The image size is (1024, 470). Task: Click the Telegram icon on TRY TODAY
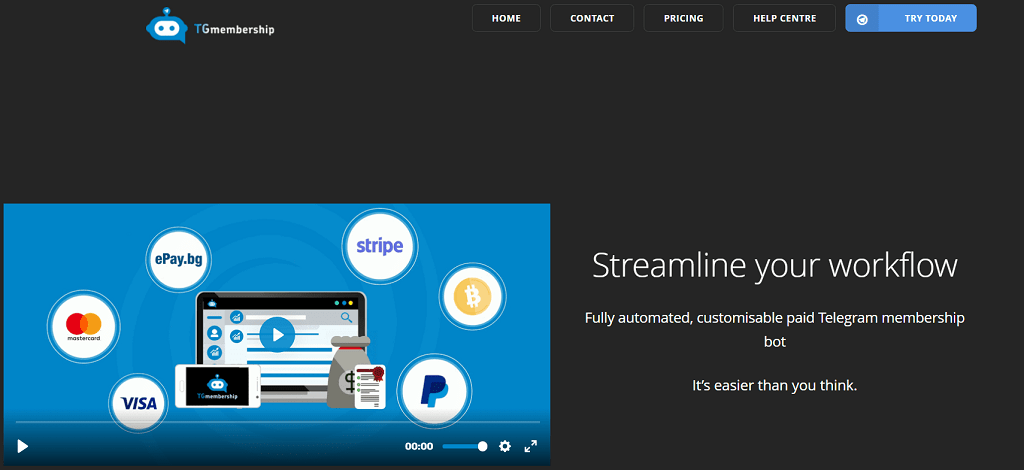coord(862,19)
